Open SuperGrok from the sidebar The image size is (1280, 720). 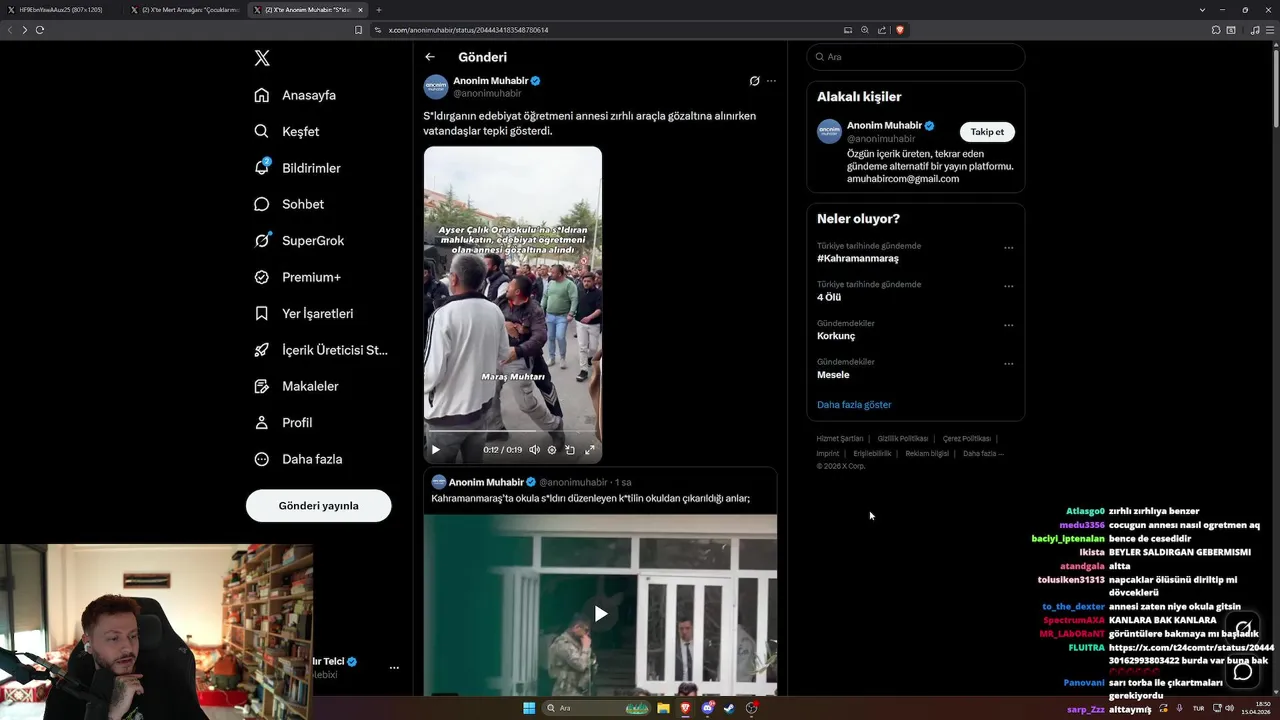(299, 240)
